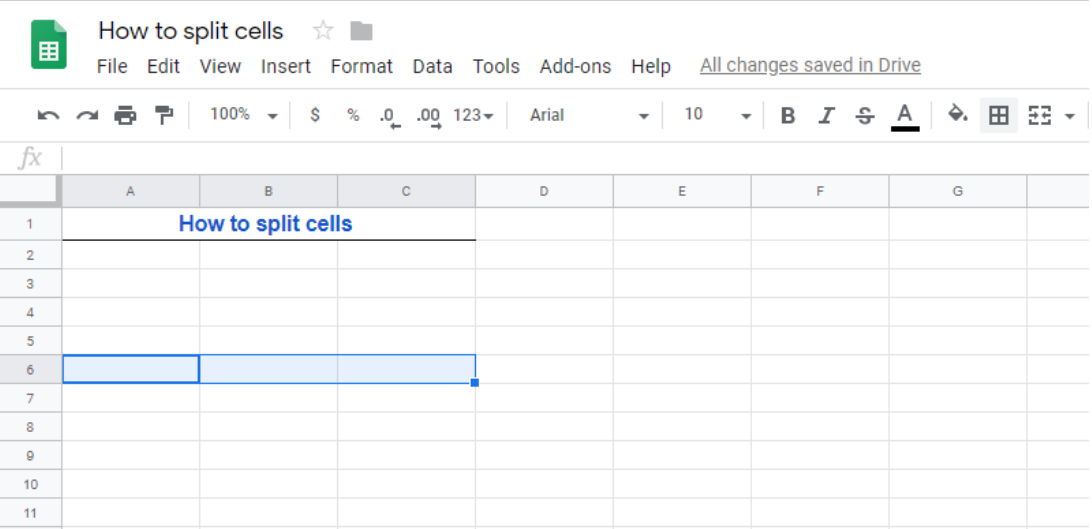Click the Fill color bucket icon
The image size is (1092, 529).
[958, 113]
